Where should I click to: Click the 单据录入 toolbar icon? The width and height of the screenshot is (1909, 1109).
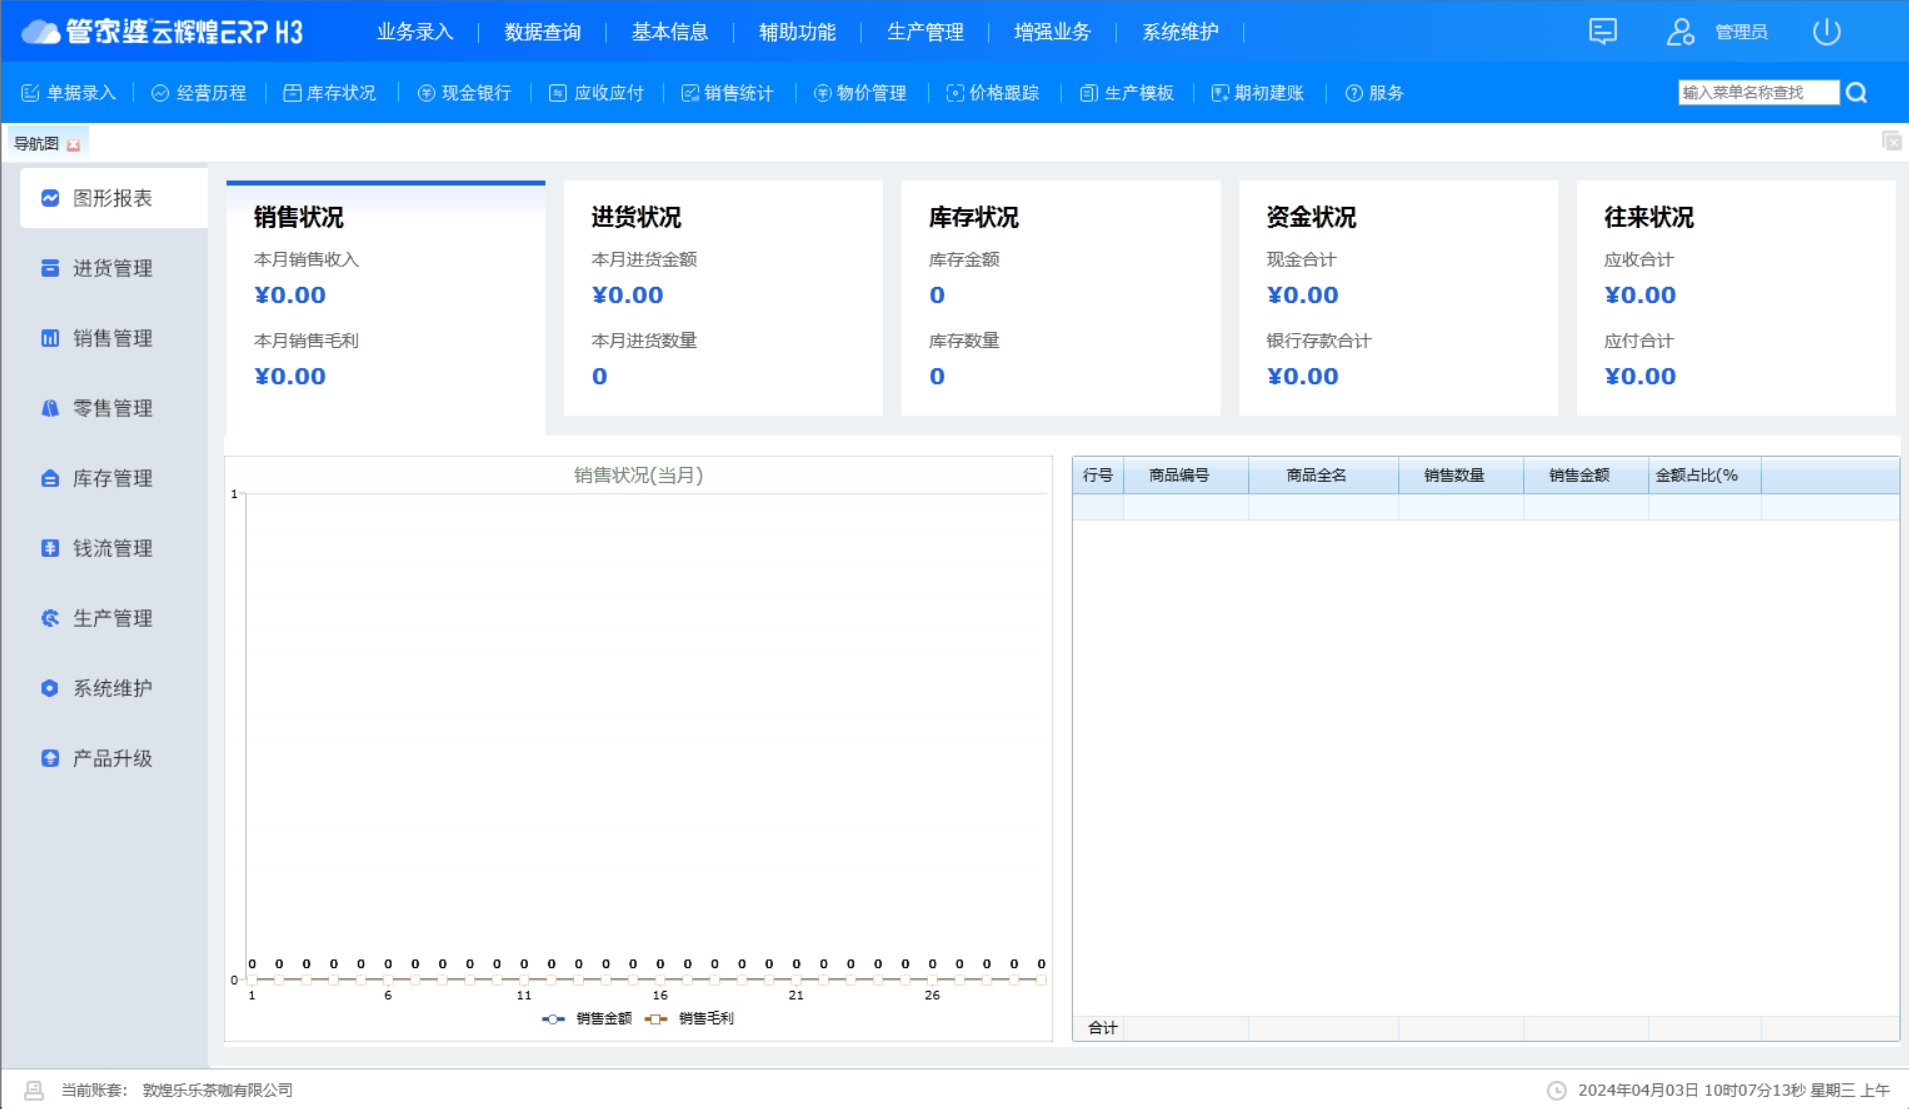(30, 93)
